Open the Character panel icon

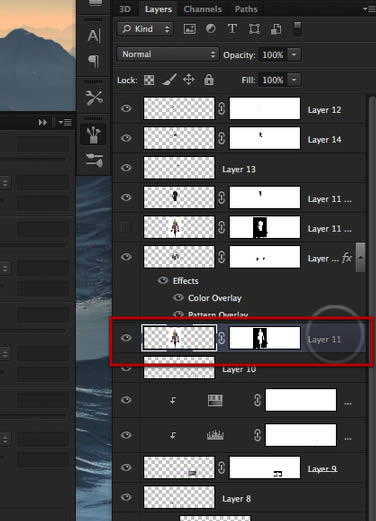pos(94,35)
